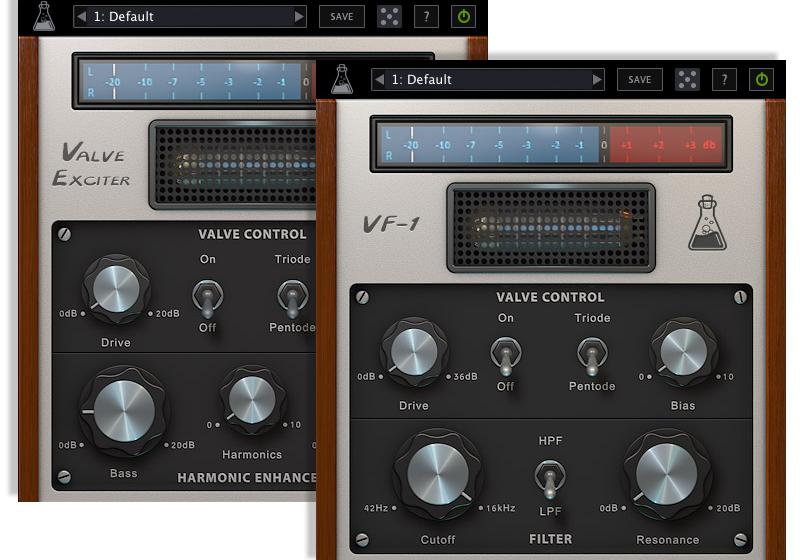This screenshot has height=560, width=800.
Task: Click the large flask logo on VF-1 panel
Action: (x=708, y=223)
